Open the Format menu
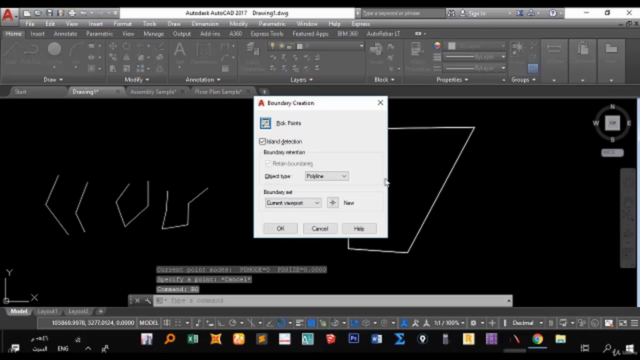Viewport: 640px width, 360px height. 122,24
